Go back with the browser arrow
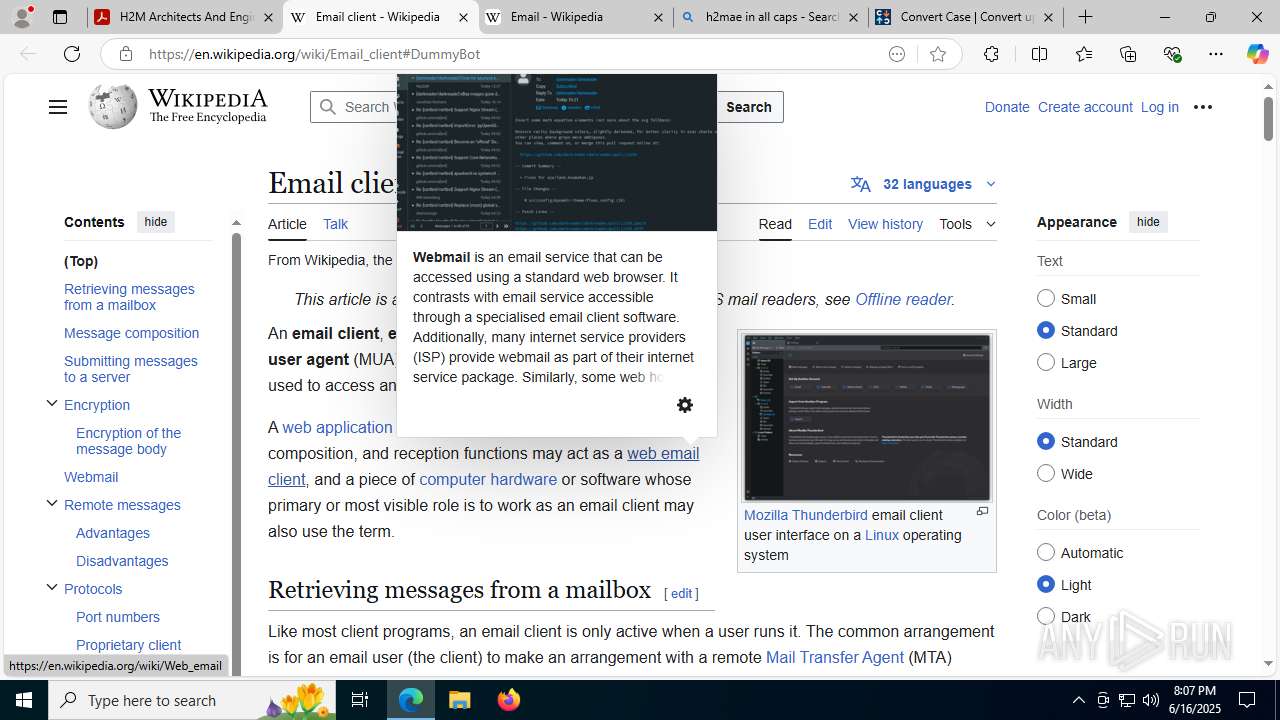The width and height of the screenshot is (1280, 720). coord(28,54)
